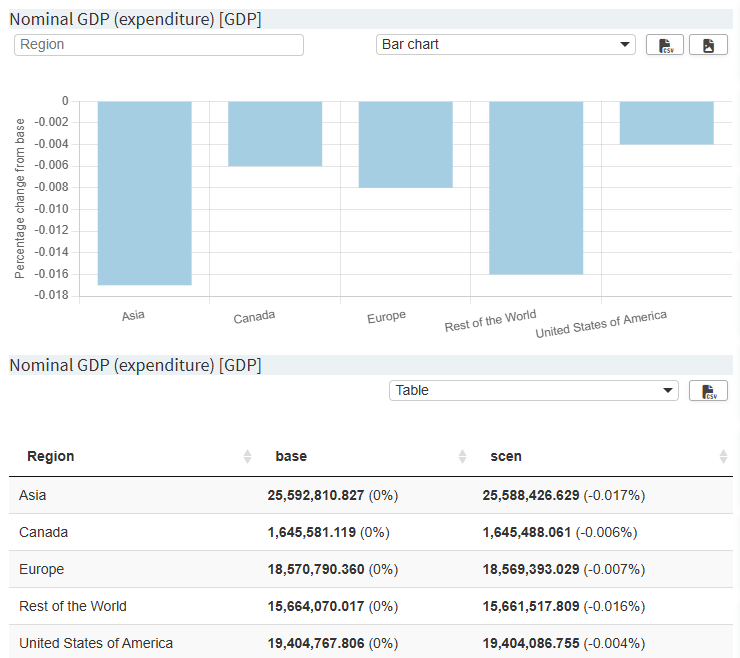
Task: Download table data as CSV
Action: pyautogui.click(x=708, y=391)
